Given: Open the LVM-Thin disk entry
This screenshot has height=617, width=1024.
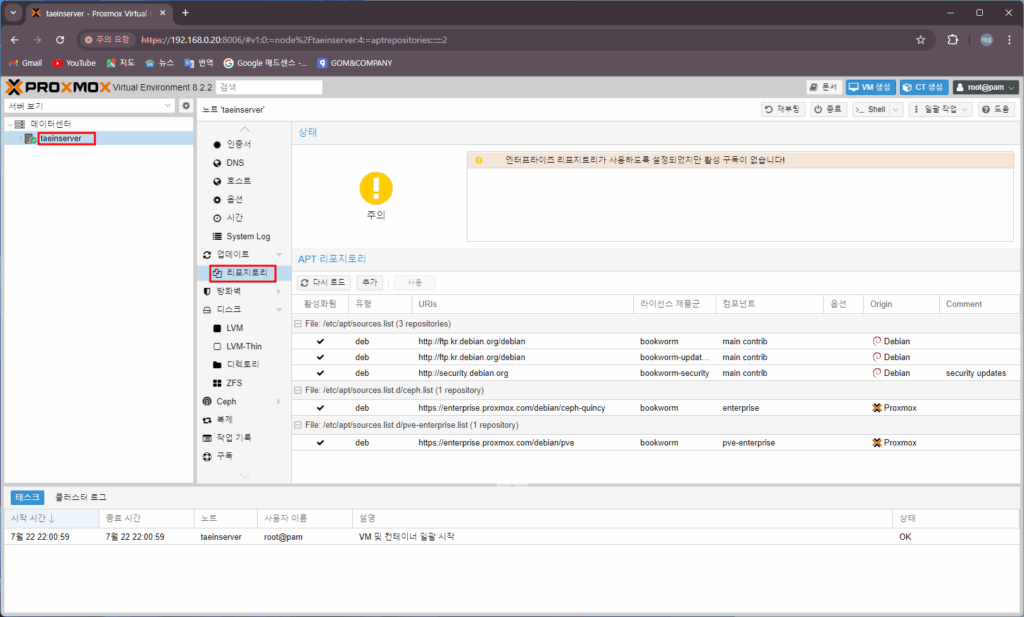Looking at the screenshot, I should (244, 346).
